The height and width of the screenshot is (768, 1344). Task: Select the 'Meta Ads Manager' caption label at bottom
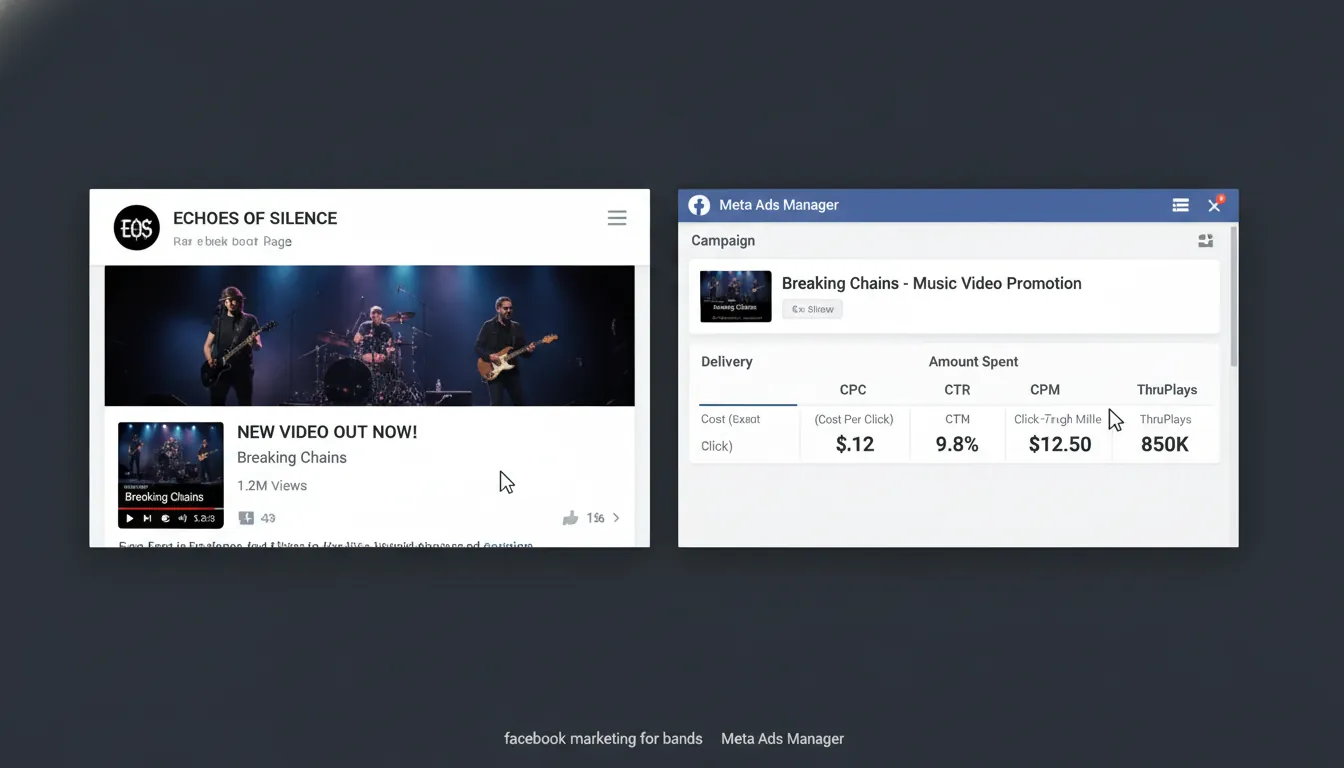(782, 739)
